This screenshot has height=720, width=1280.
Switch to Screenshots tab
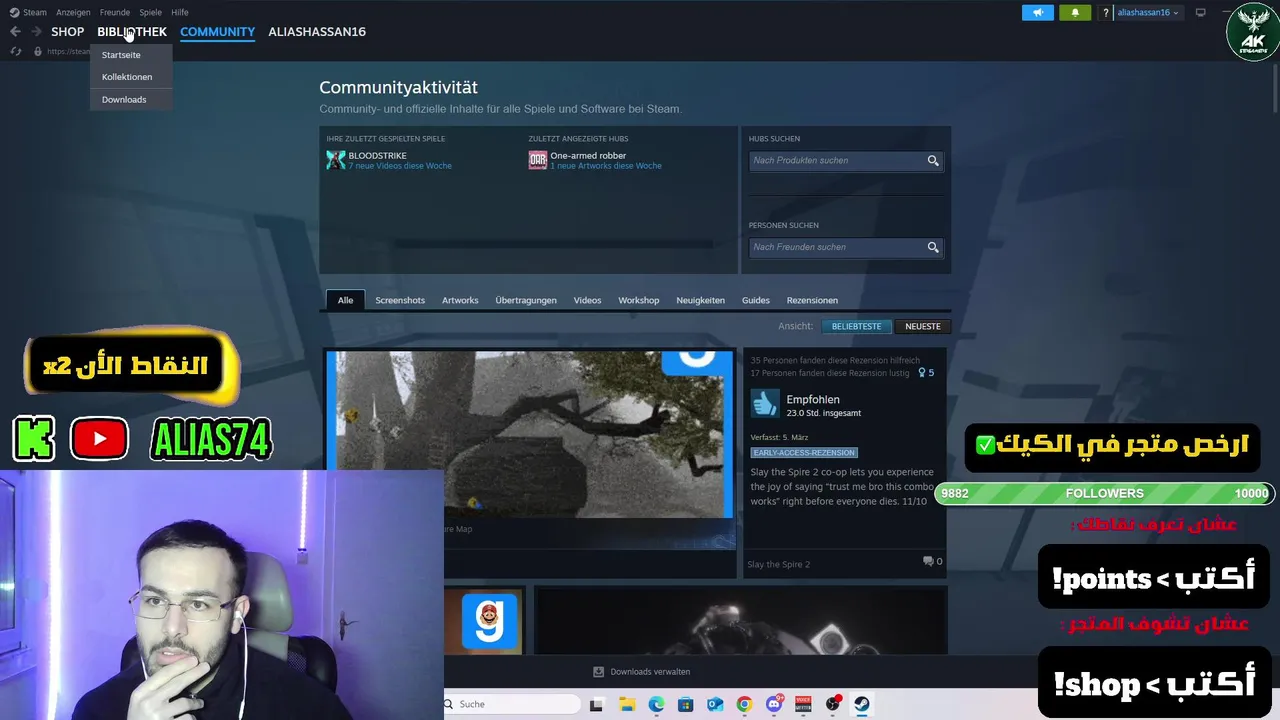[x=400, y=300]
